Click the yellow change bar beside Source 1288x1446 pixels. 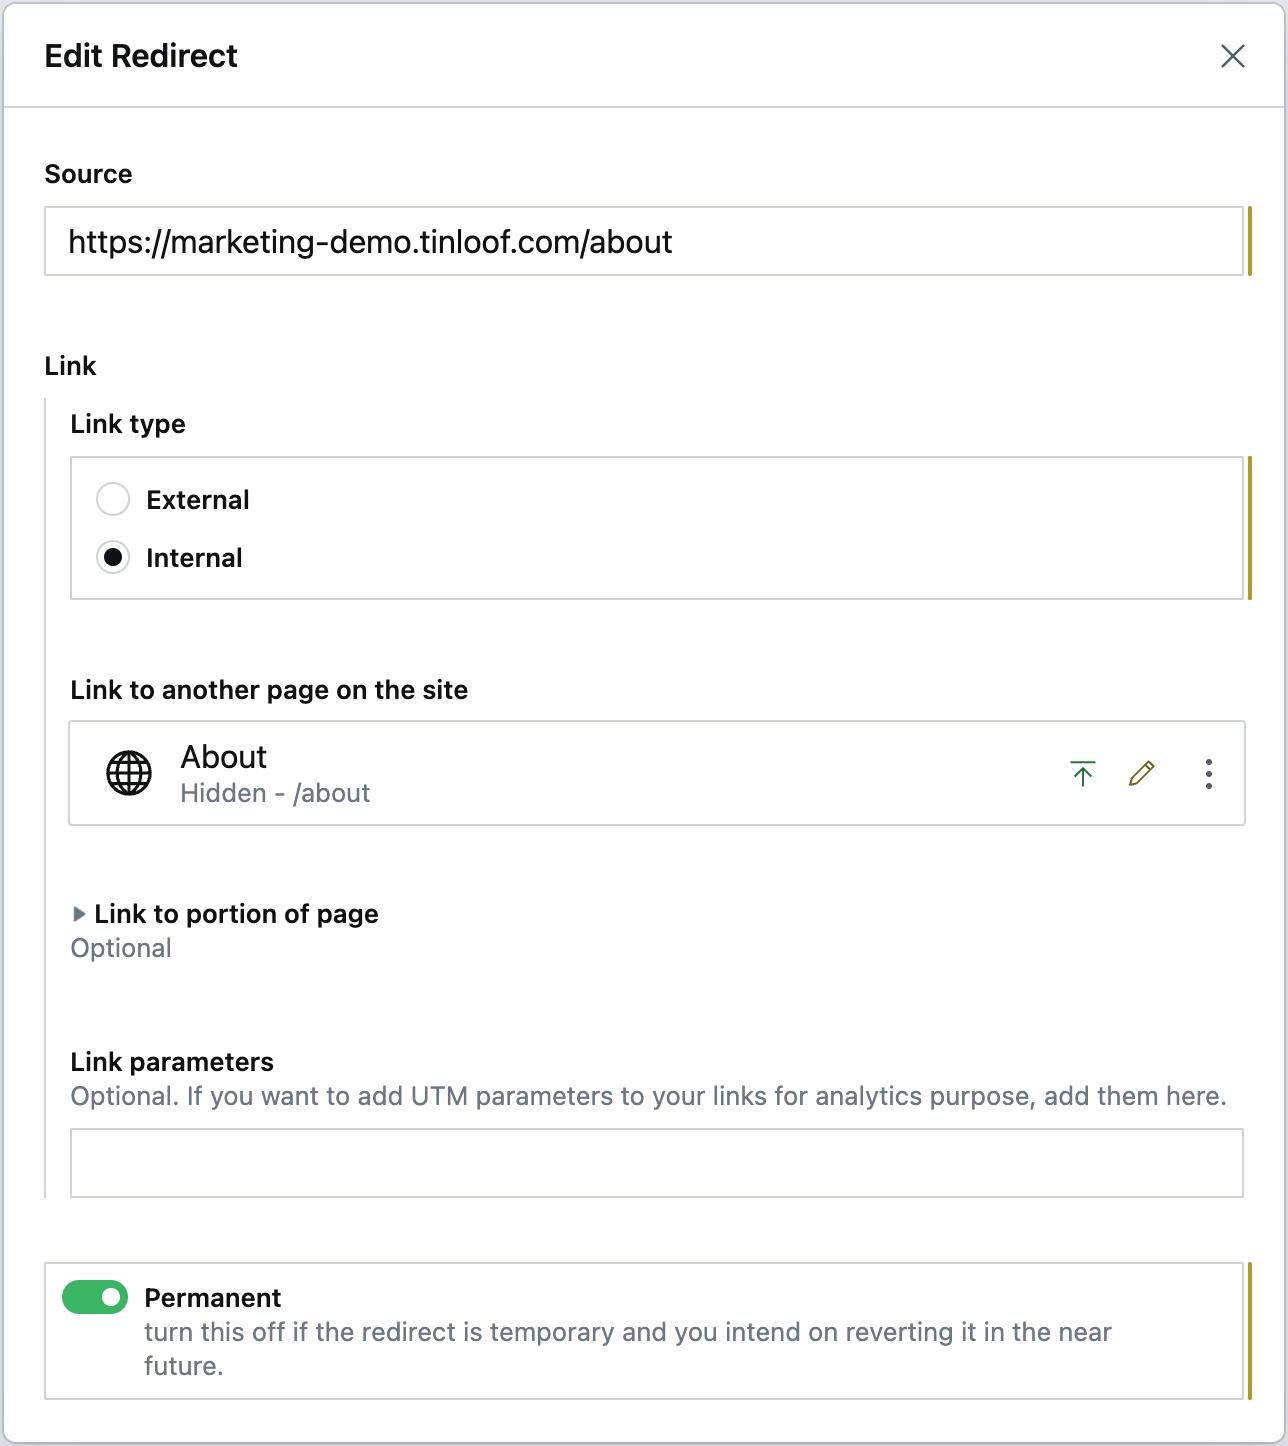click(1250, 241)
